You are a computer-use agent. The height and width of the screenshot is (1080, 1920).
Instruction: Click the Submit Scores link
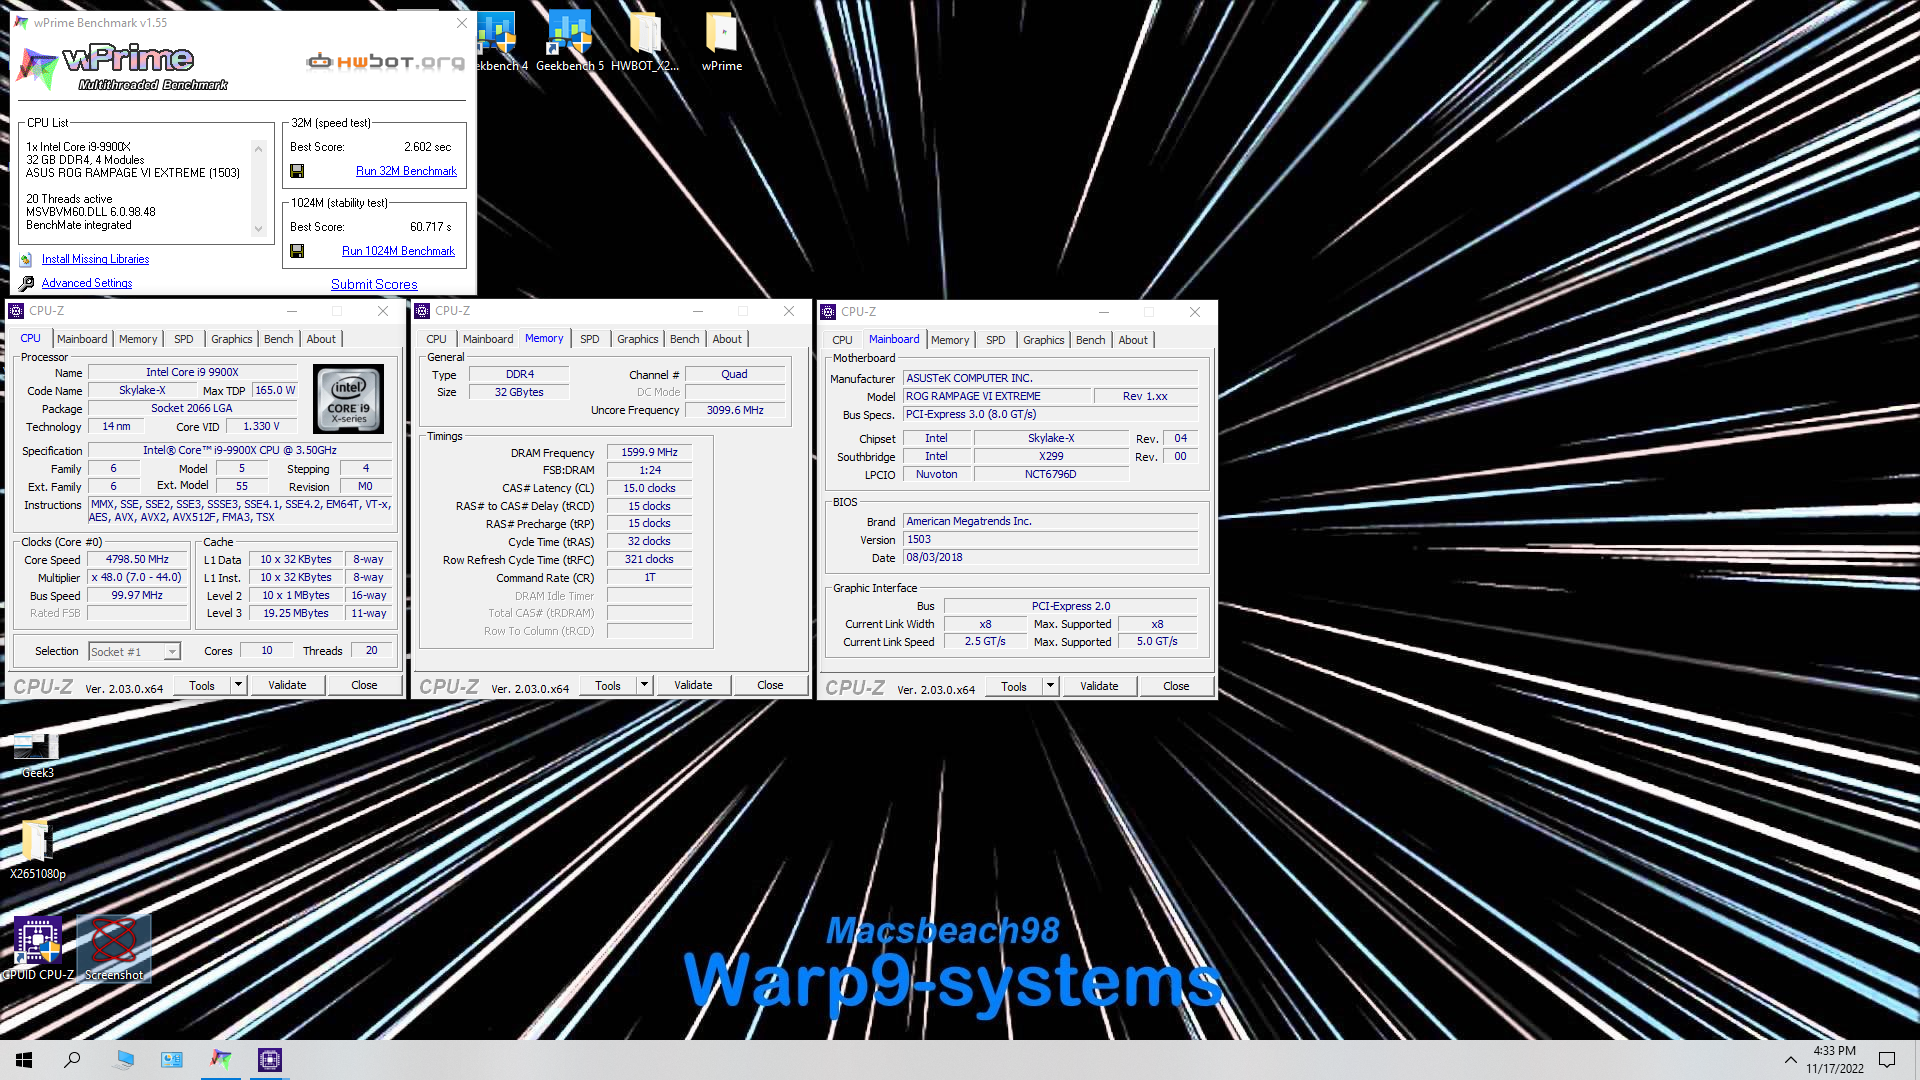pyautogui.click(x=374, y=284)
